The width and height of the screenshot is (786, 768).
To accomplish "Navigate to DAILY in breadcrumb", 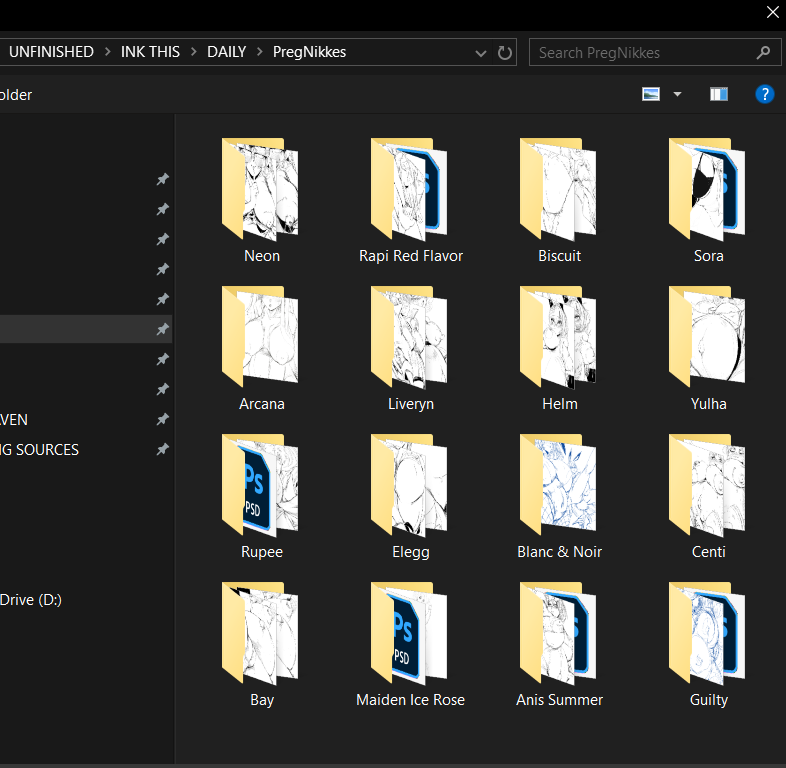I will coord(227,52).
